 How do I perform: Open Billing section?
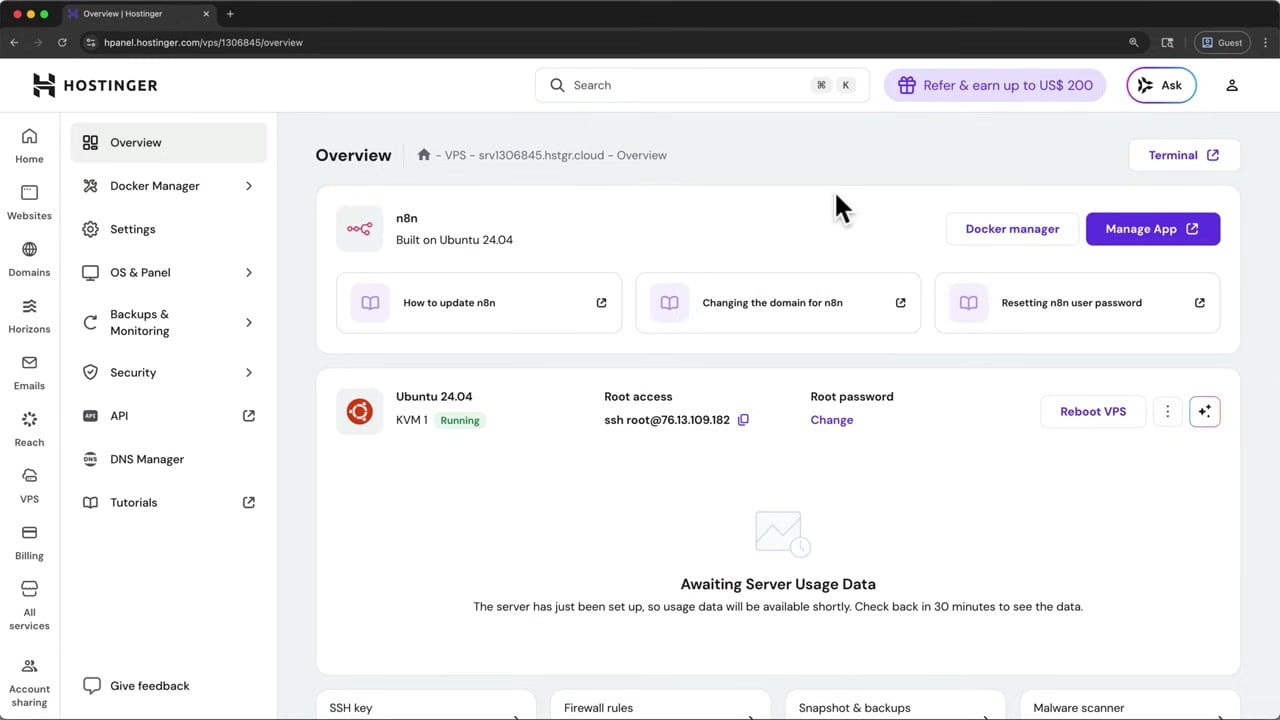[x=29, y=543]
